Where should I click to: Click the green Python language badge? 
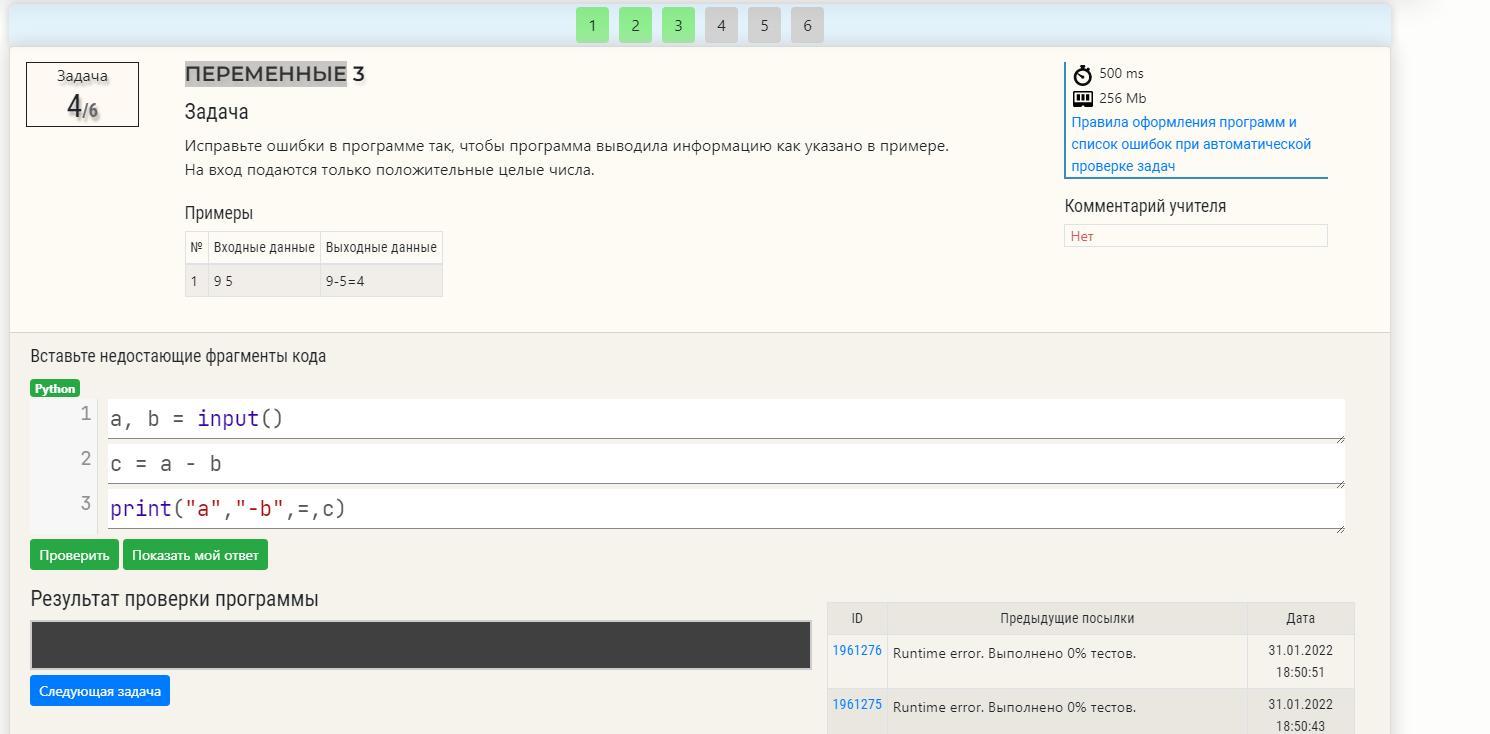[55, 388]
